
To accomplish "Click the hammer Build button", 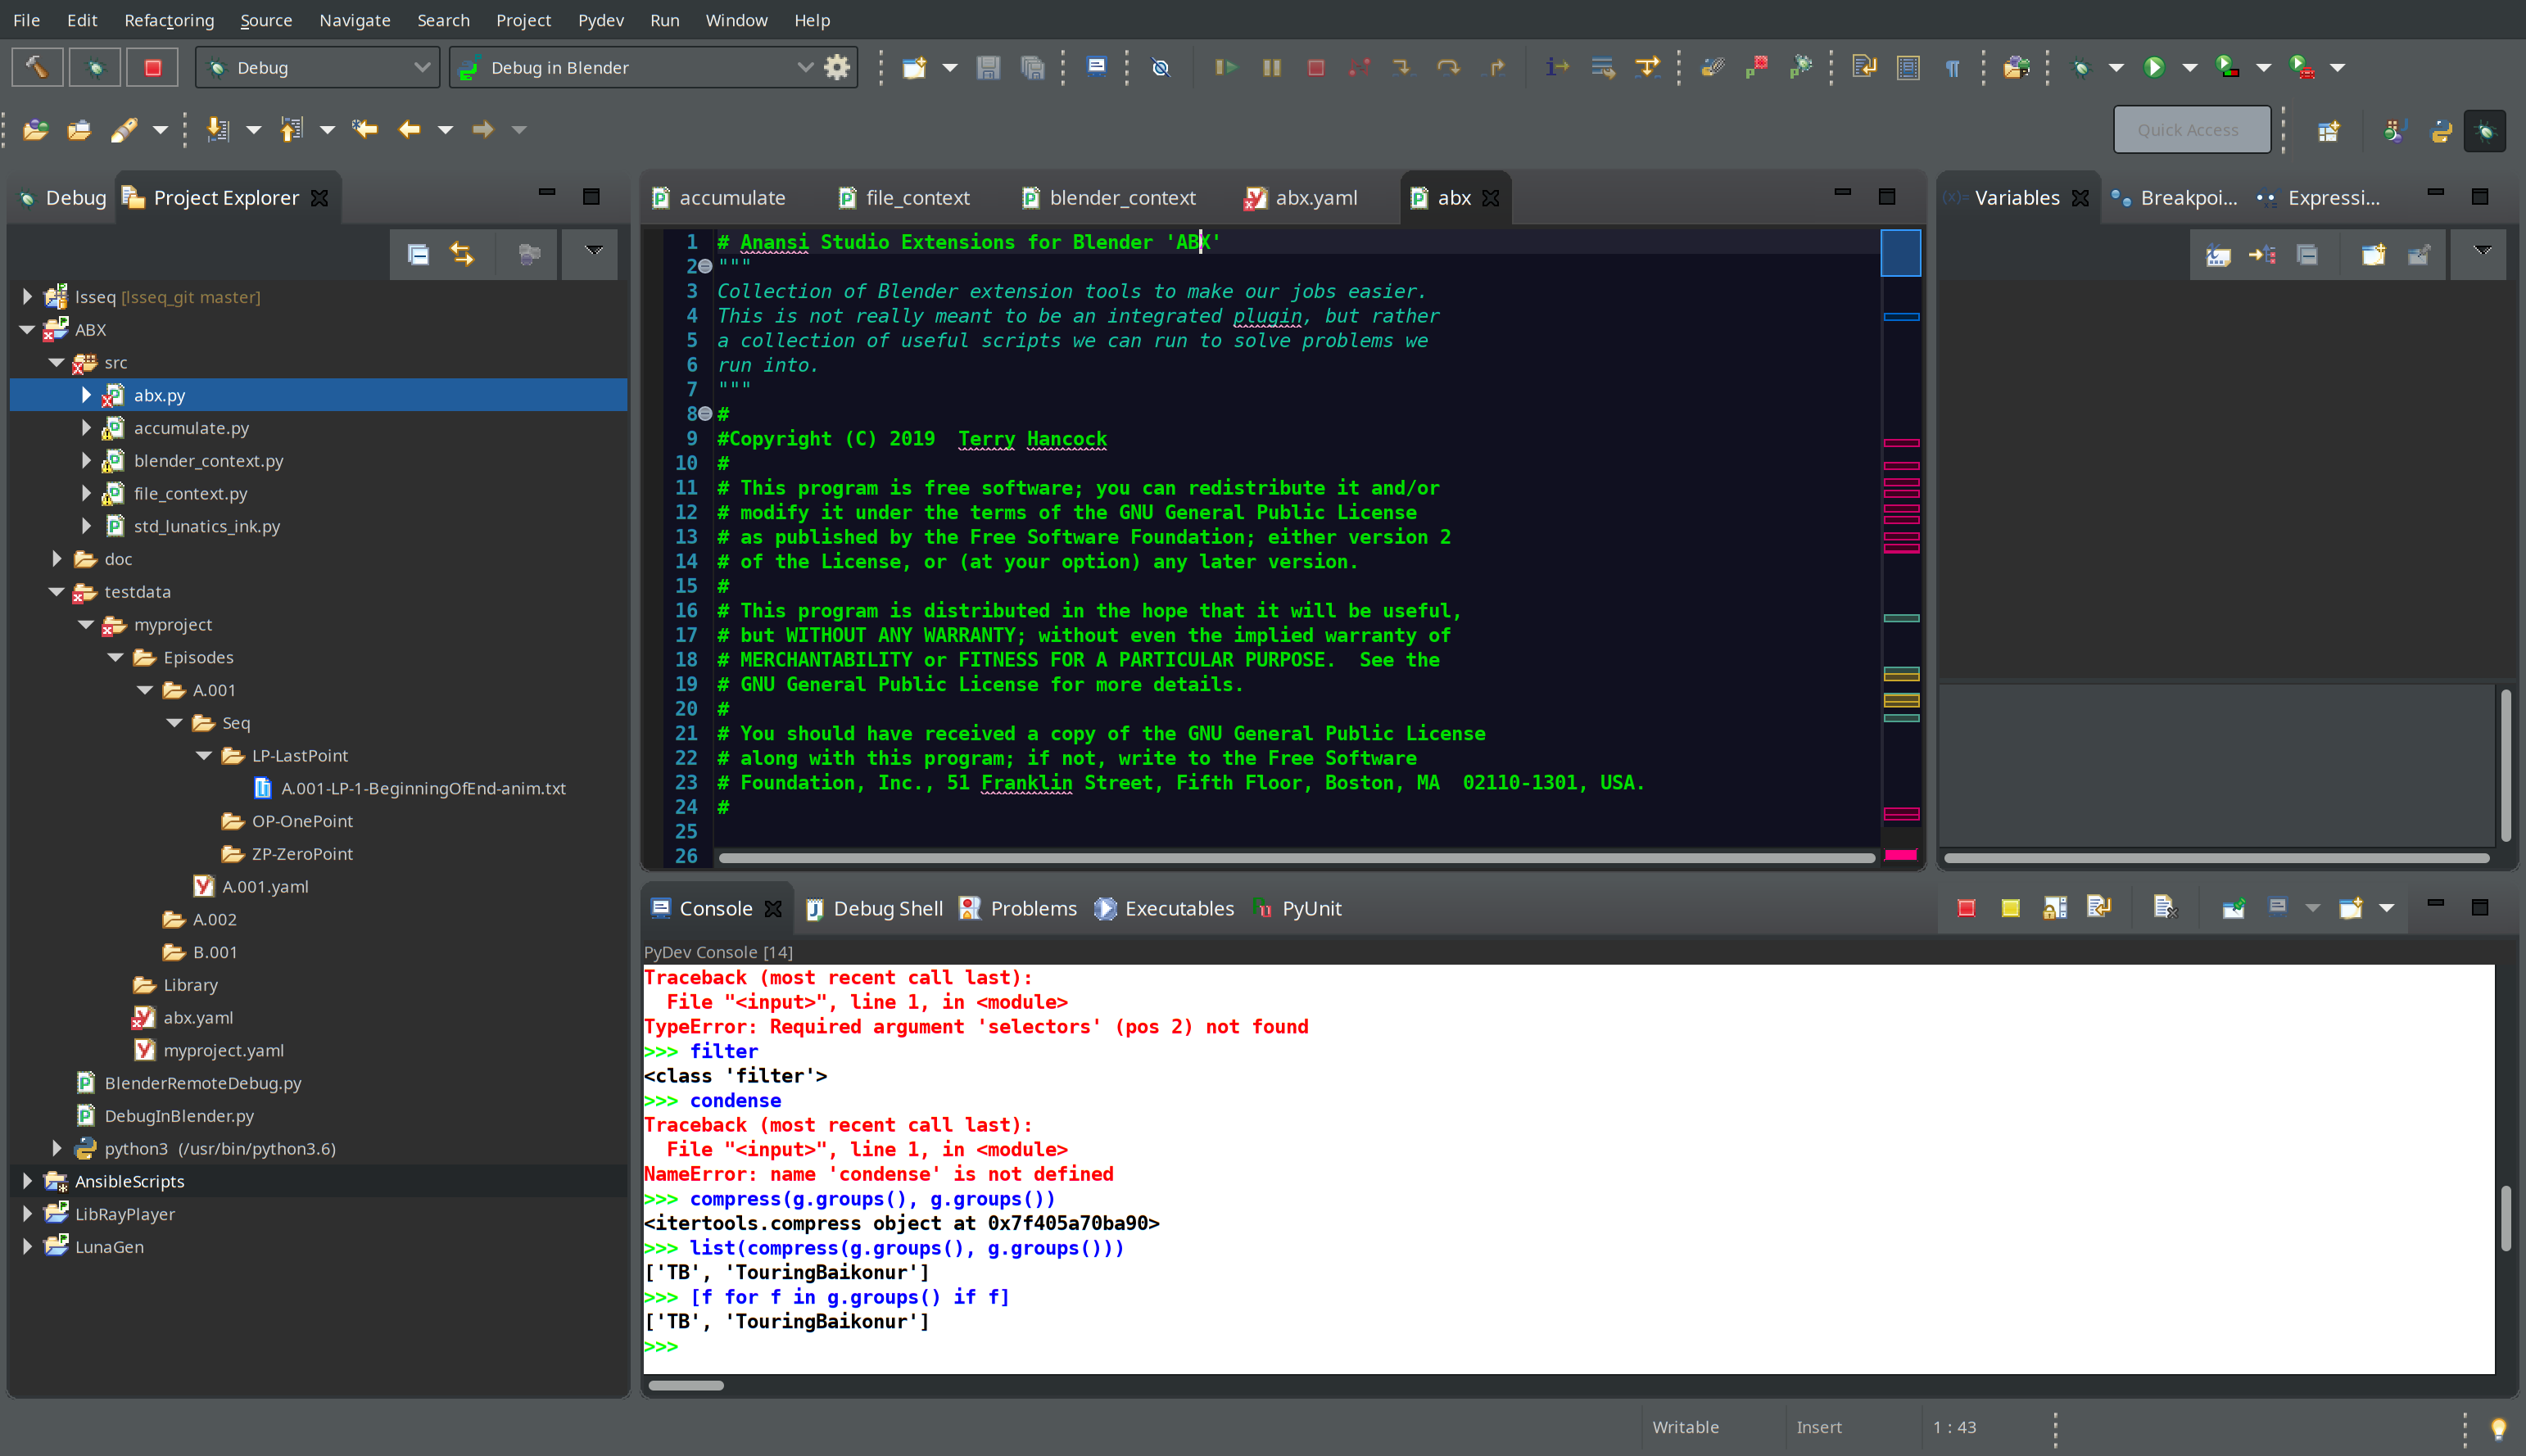I will click(x=37, y=67).
